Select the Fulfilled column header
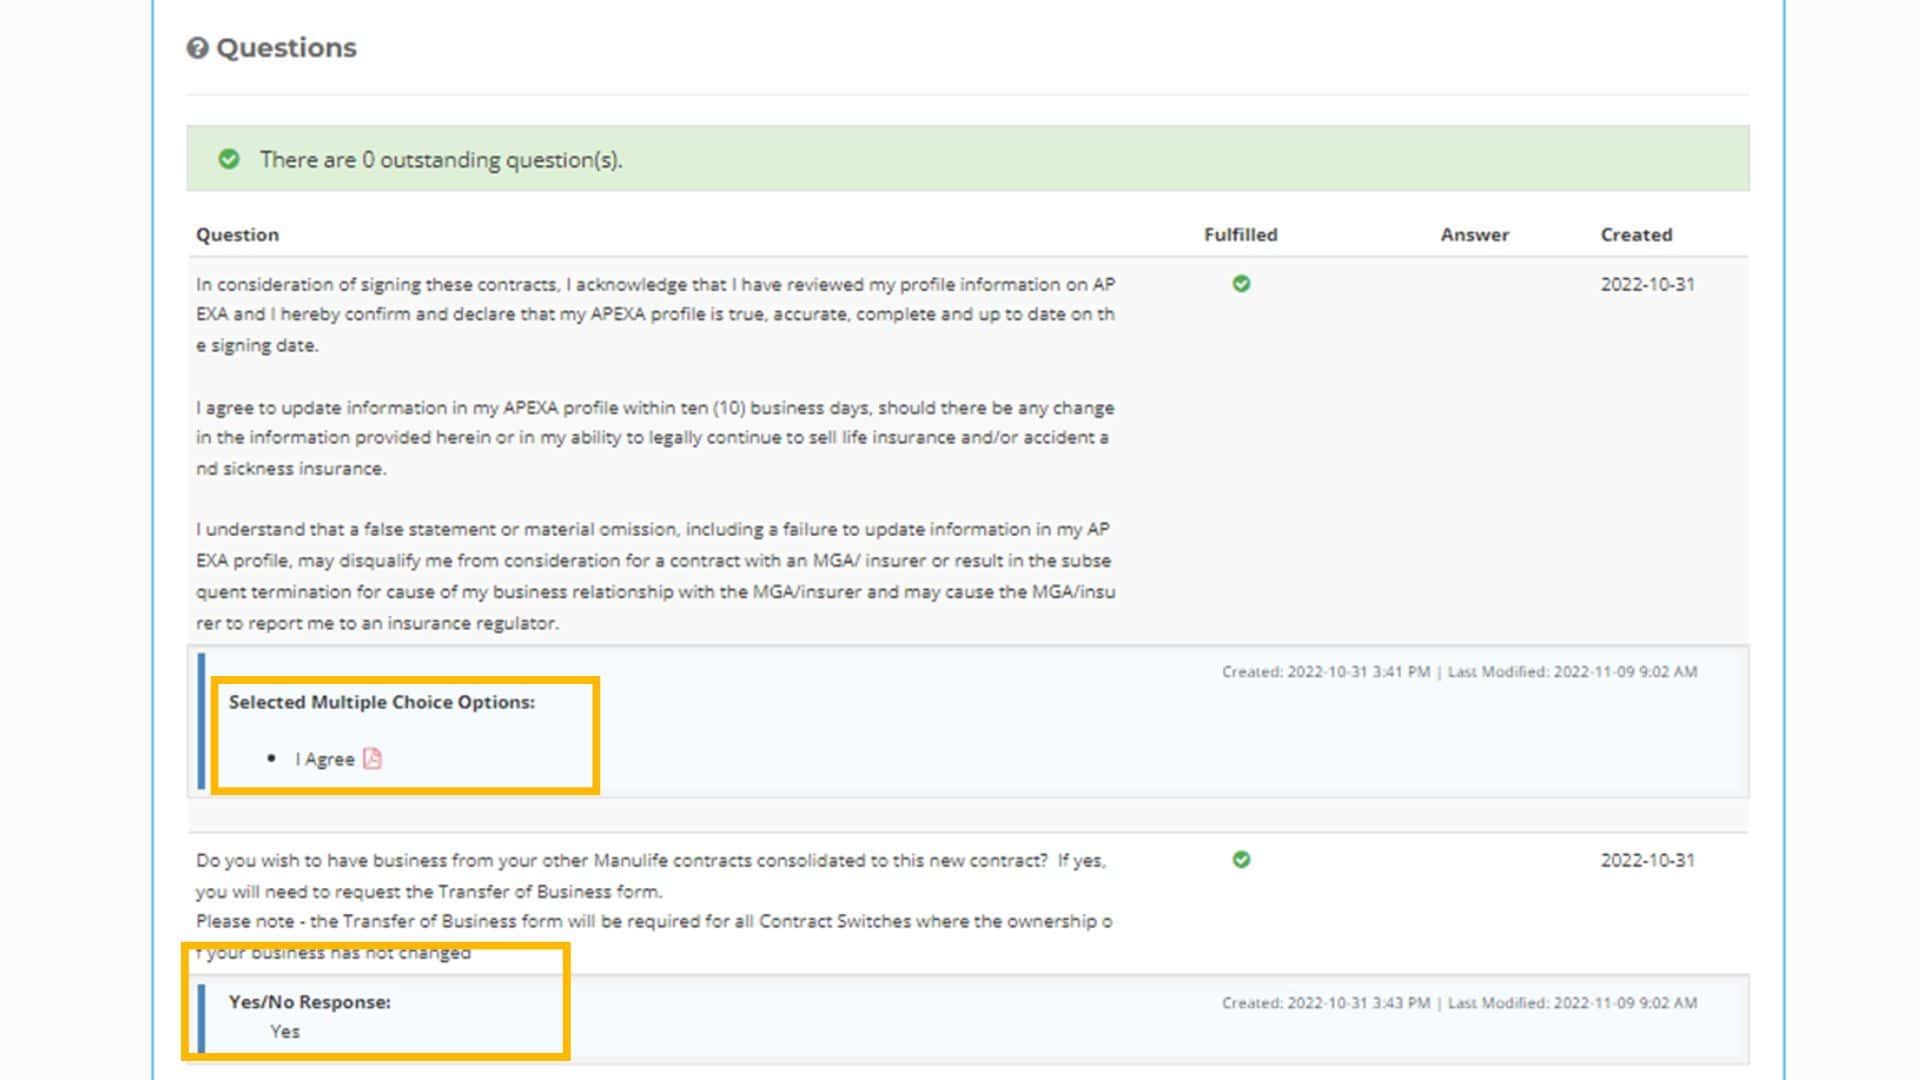This screenshot has height=1080, width=1920. (x=1240, y=234)
